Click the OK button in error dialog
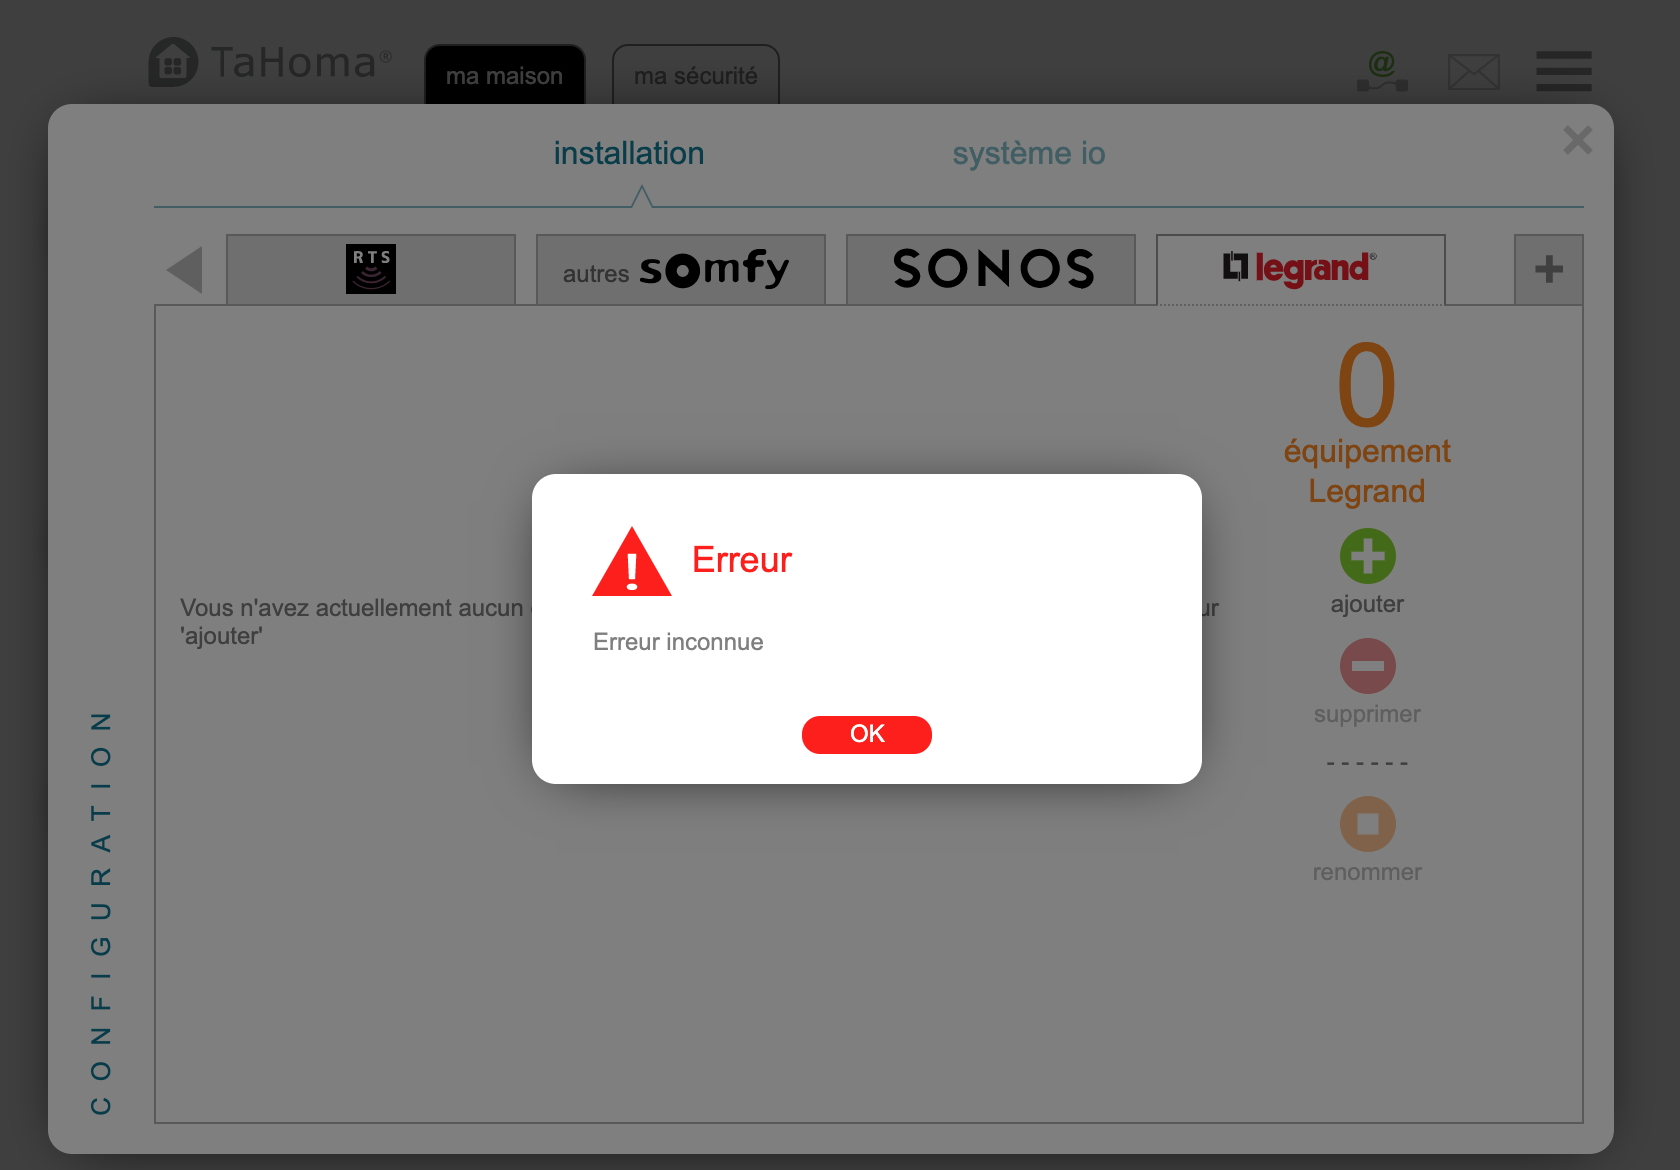 click(866, 734)
